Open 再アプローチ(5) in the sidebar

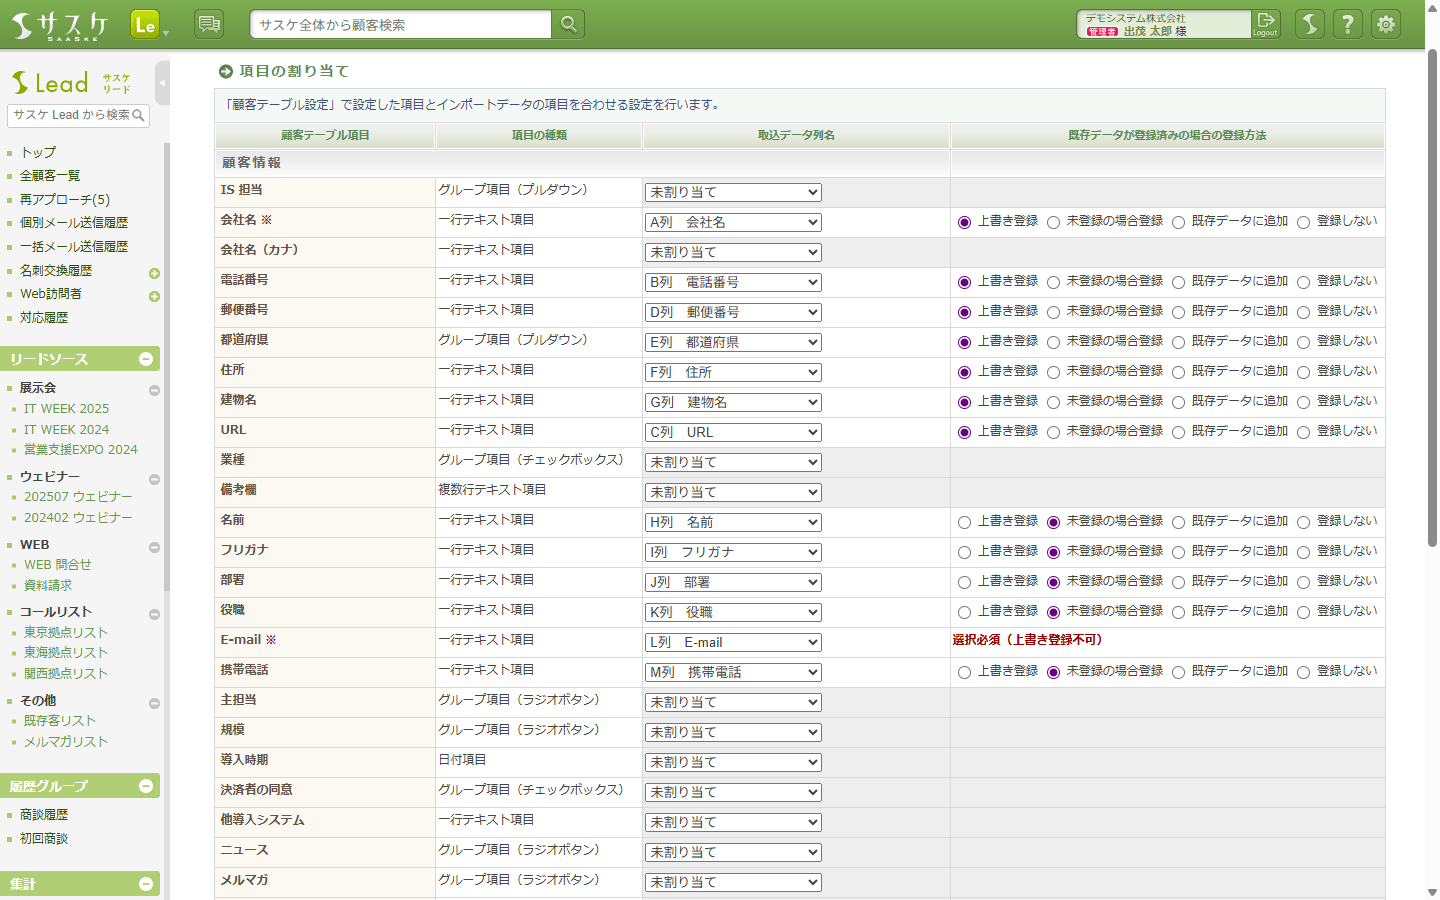[65, 200]
